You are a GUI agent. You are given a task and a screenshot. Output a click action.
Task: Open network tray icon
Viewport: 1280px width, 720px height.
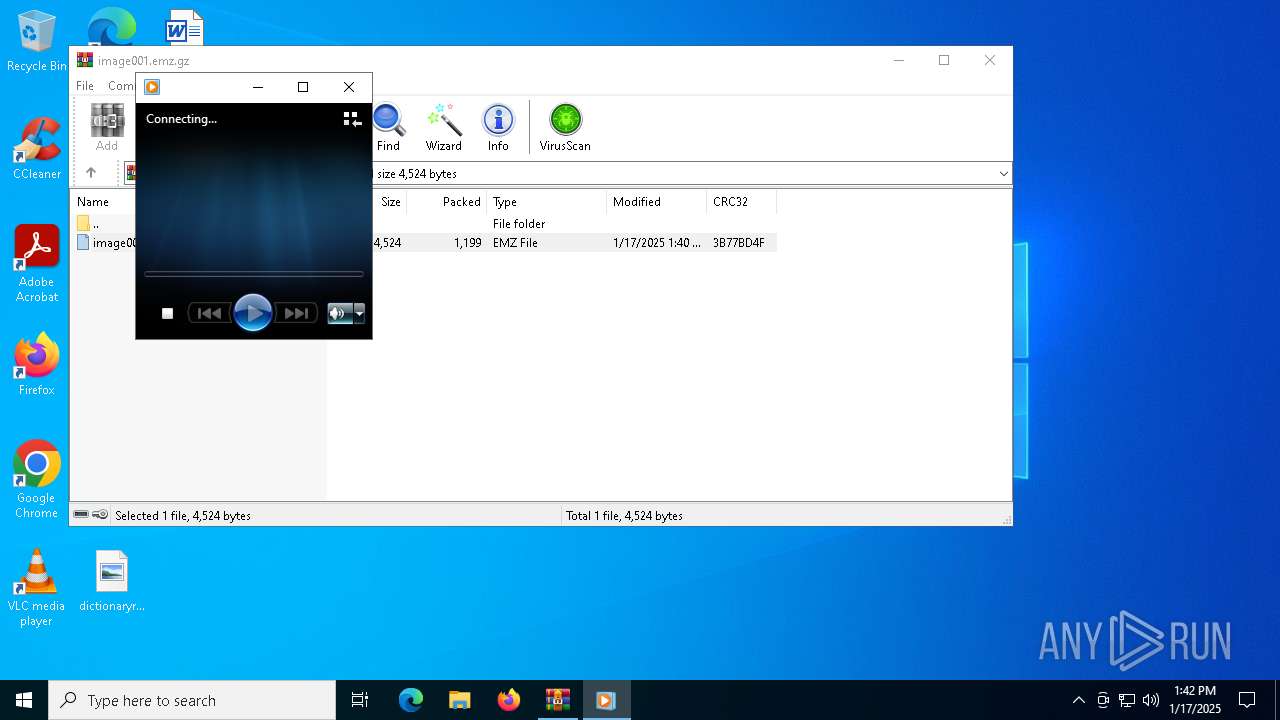[1127, 700]
